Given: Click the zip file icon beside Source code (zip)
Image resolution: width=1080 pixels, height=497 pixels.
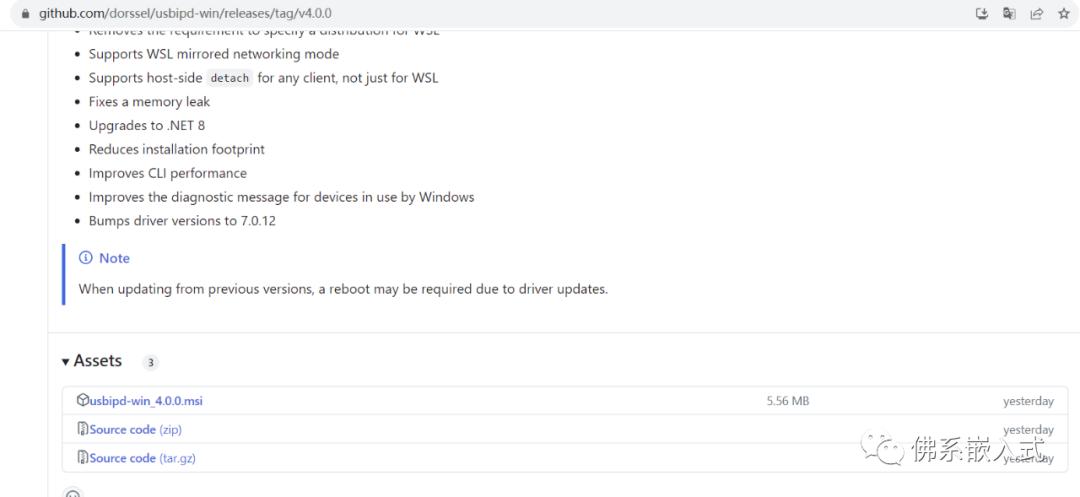Looking at the screenshot, I should 83,429.
